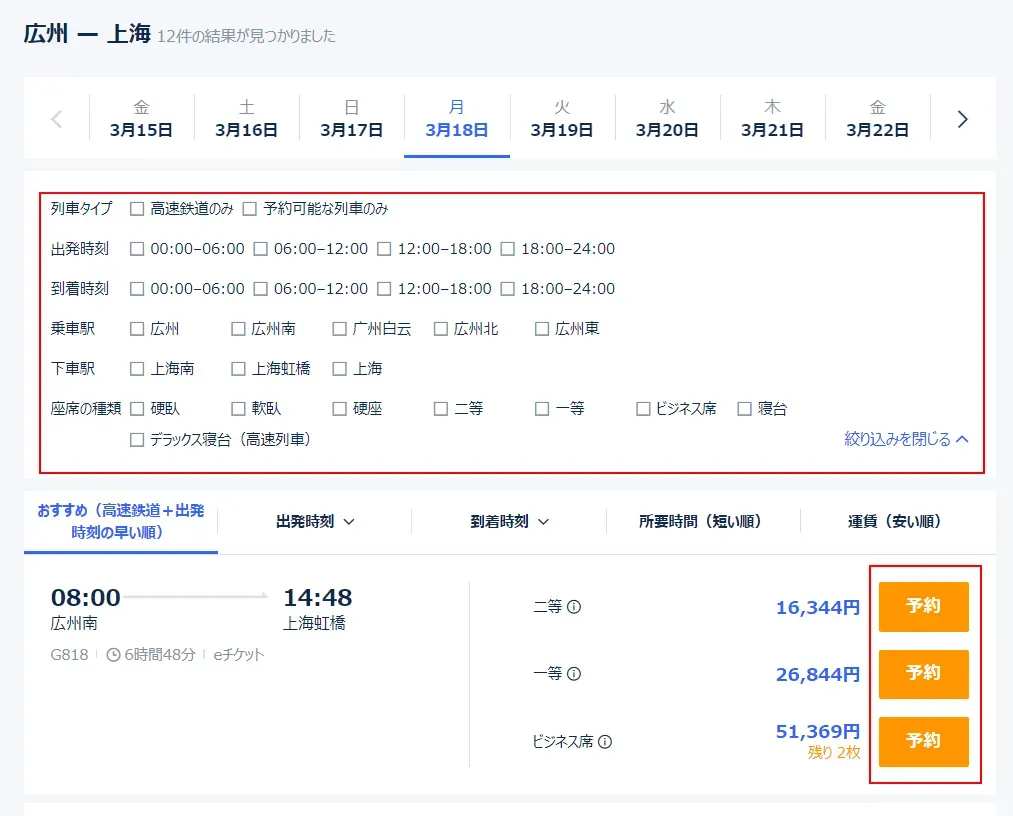Screen dimensions: 1013x816
Task: Open the 到着時刻 sort dropdown
Action: click(x=505, y=521)
